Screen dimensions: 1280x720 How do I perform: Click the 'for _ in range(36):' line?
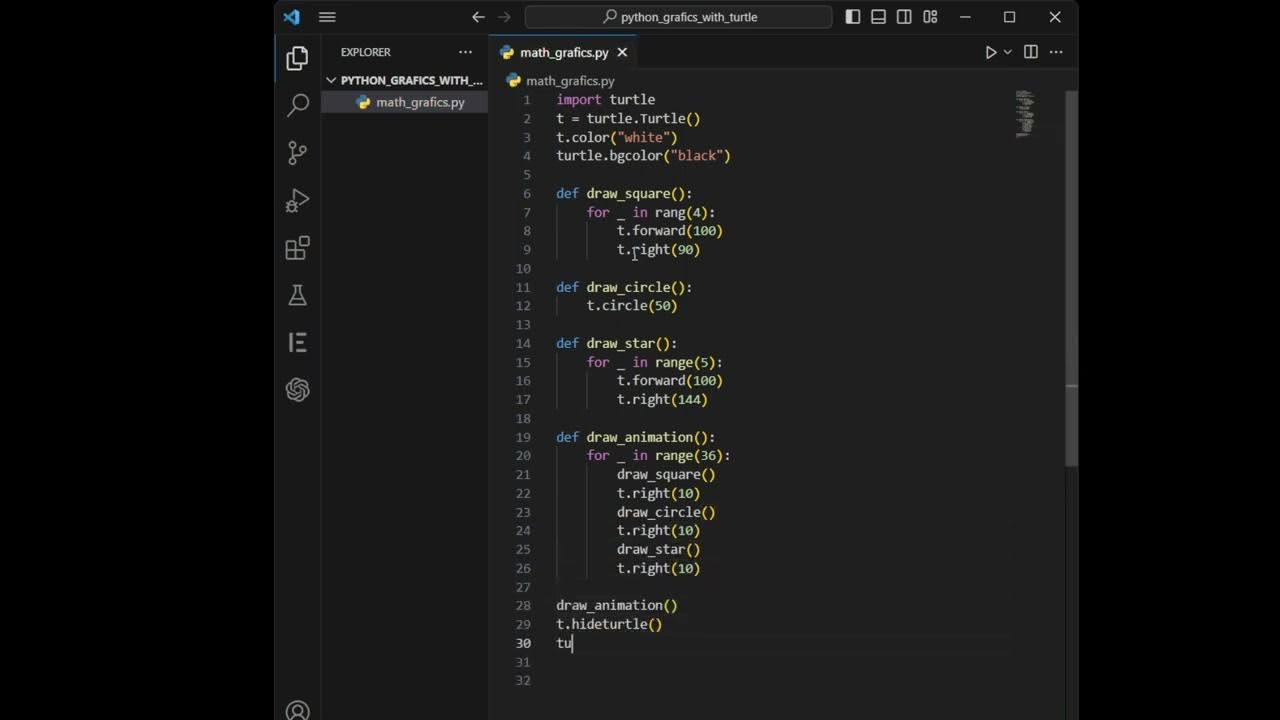[659, 455]
